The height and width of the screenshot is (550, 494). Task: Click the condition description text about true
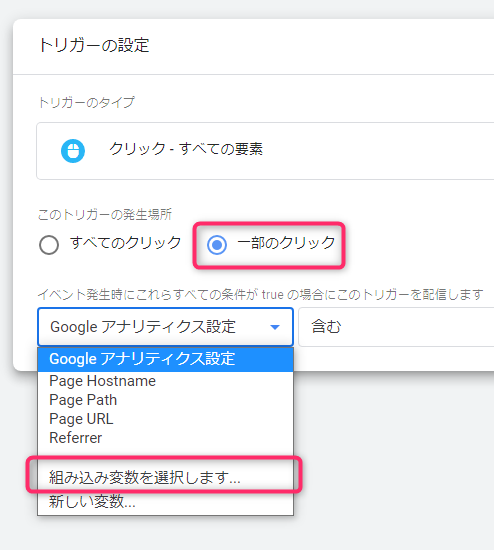tap(260, 294)
